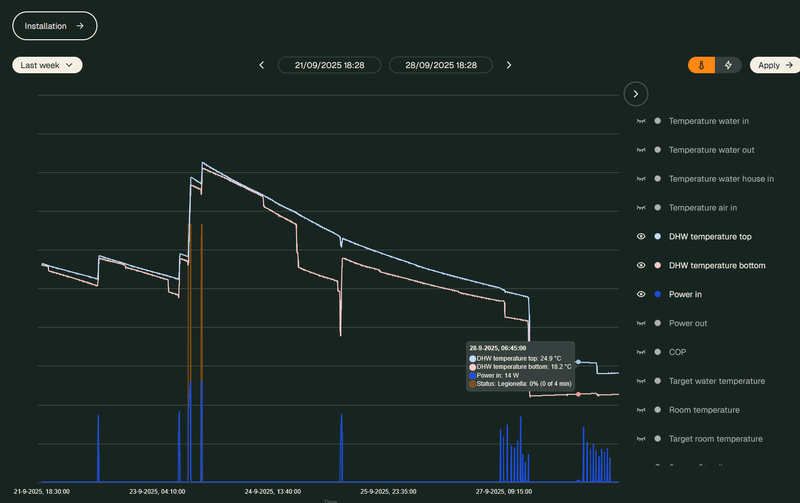Click arrow icon inside the Apply button
The image size is (800, 503).
(789, 65)
